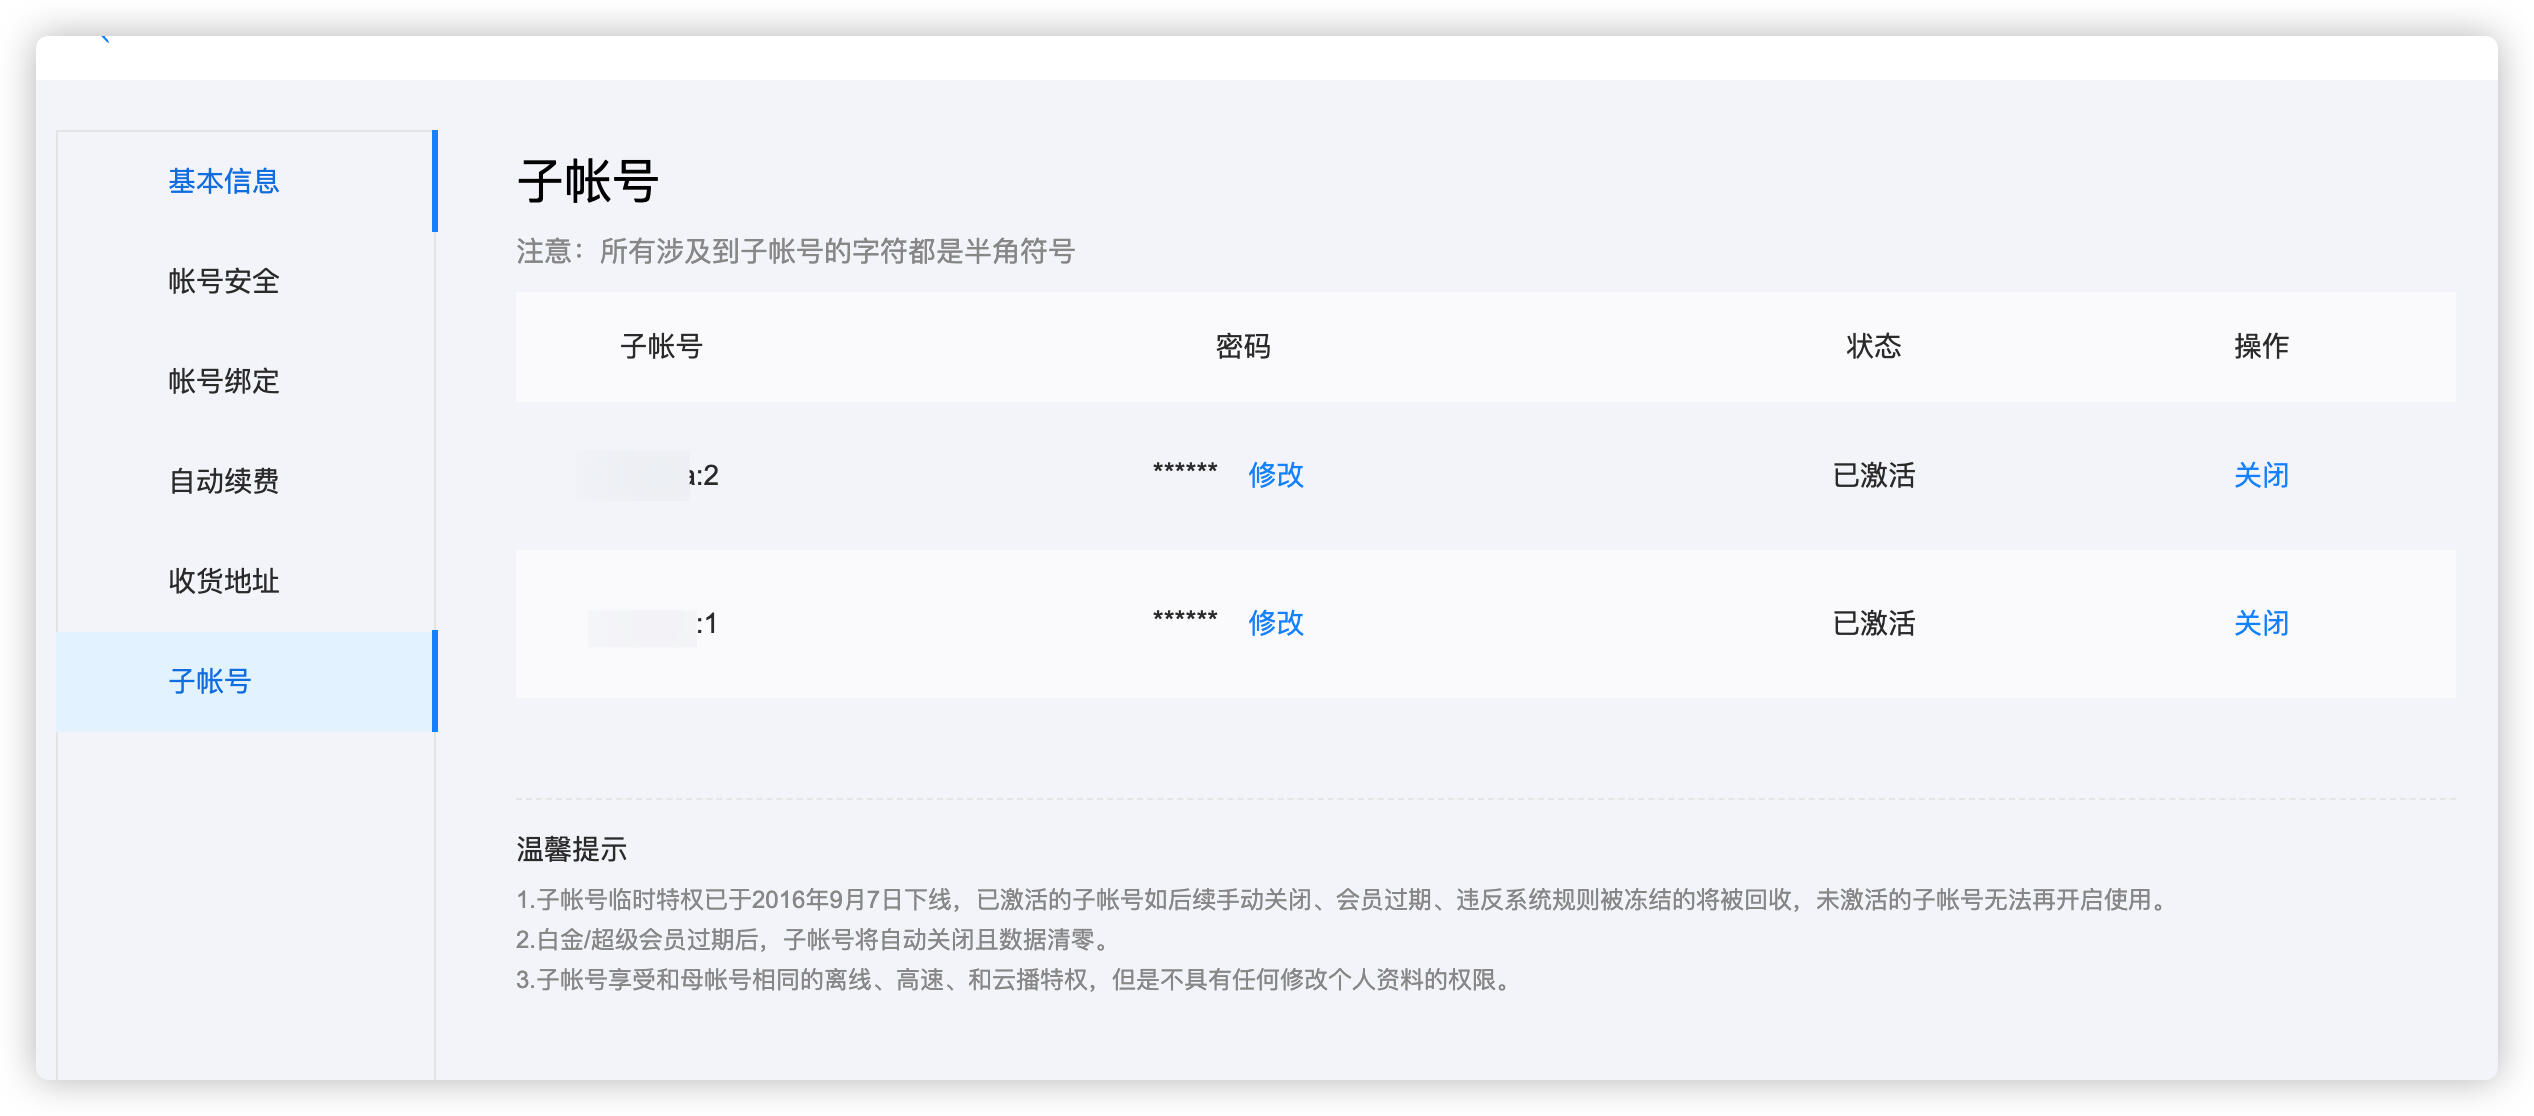The height and width of the screenshot is (1116, 2534).
Task: Select the sub-account name ending :2
Action: (x=650, y=475)
